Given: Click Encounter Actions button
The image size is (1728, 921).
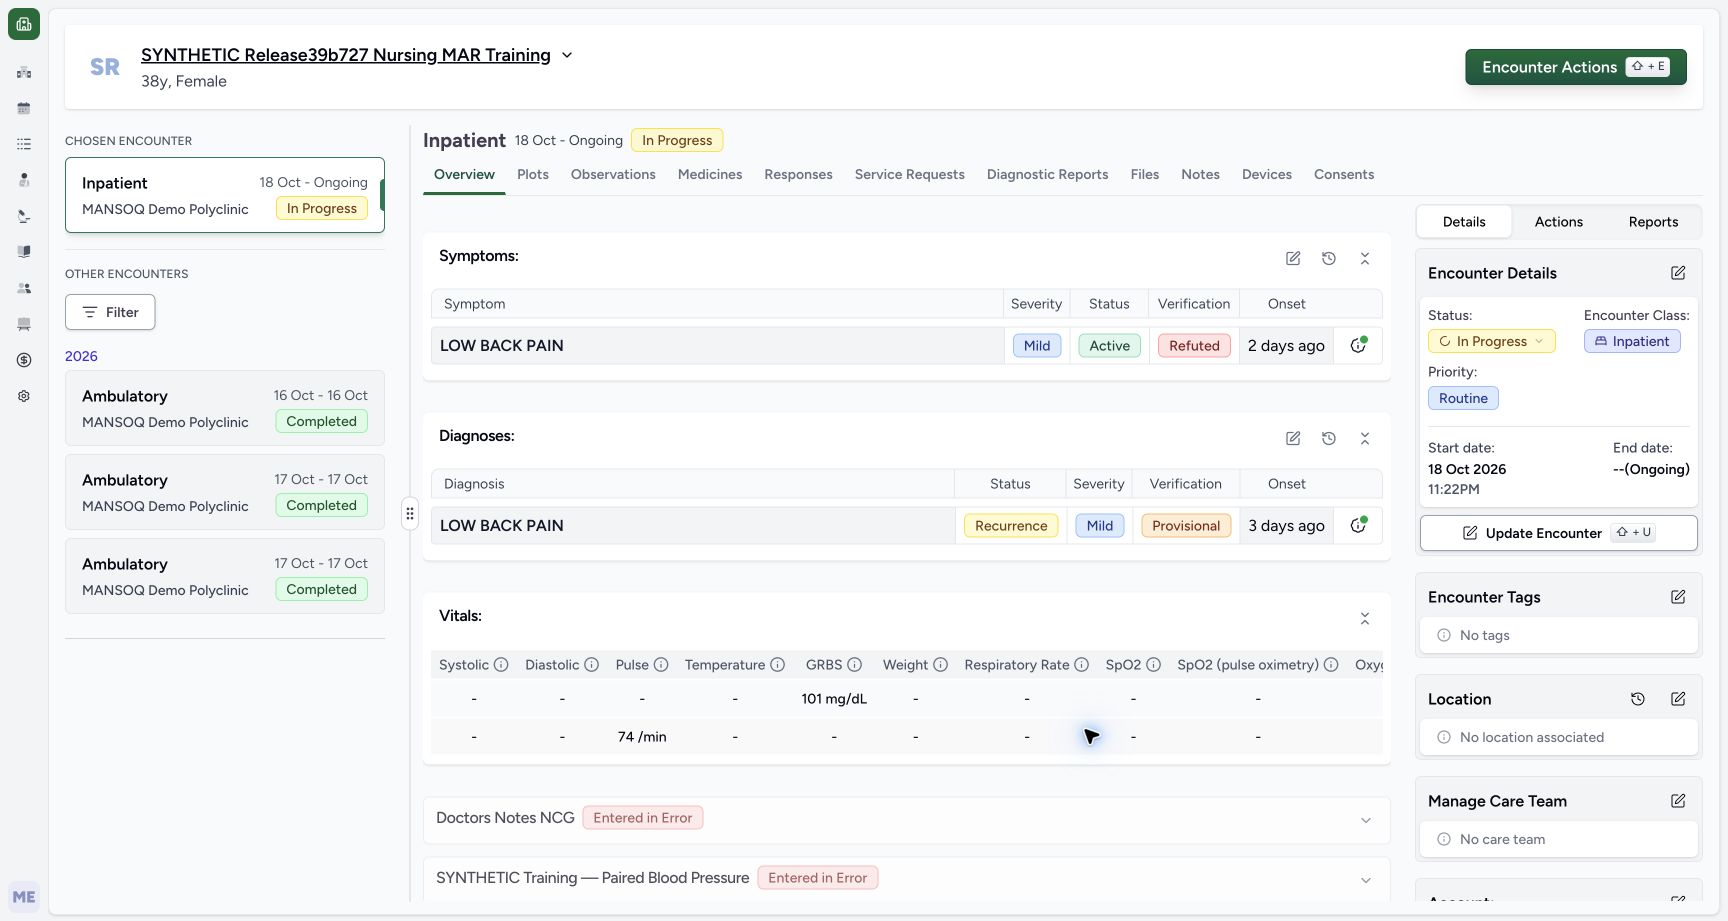Looking at the screenshot, I should [x=1576, y=67].
